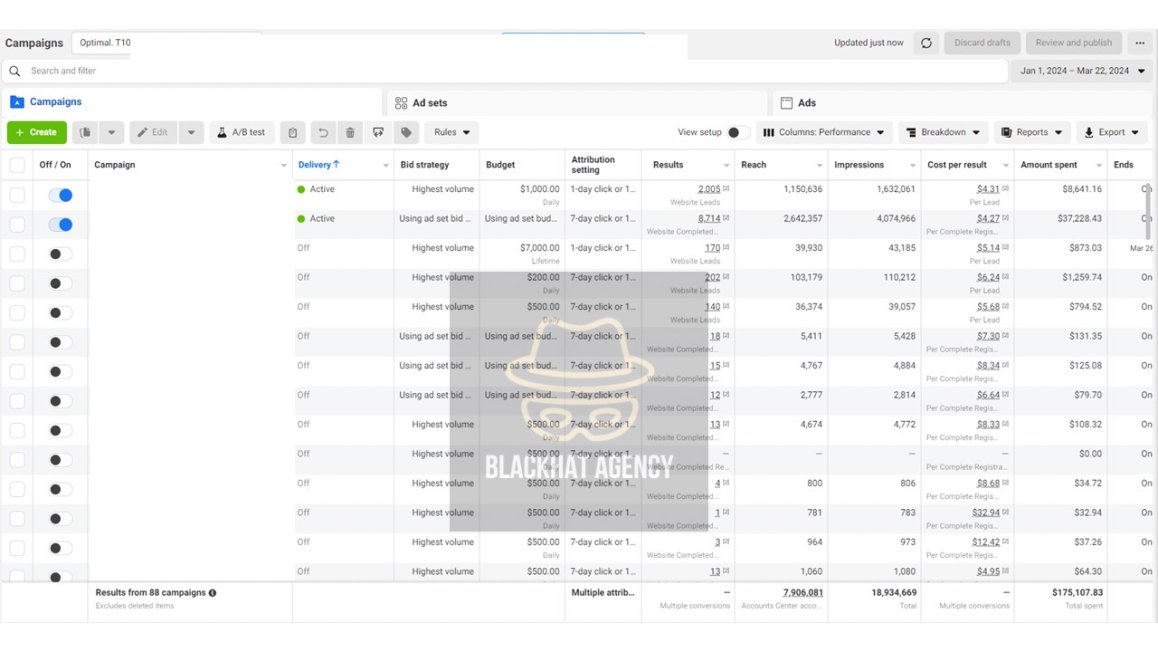This screenshot has height=652, width=1158.
Task: Check the select-all header checkbox
Action: 17,165
